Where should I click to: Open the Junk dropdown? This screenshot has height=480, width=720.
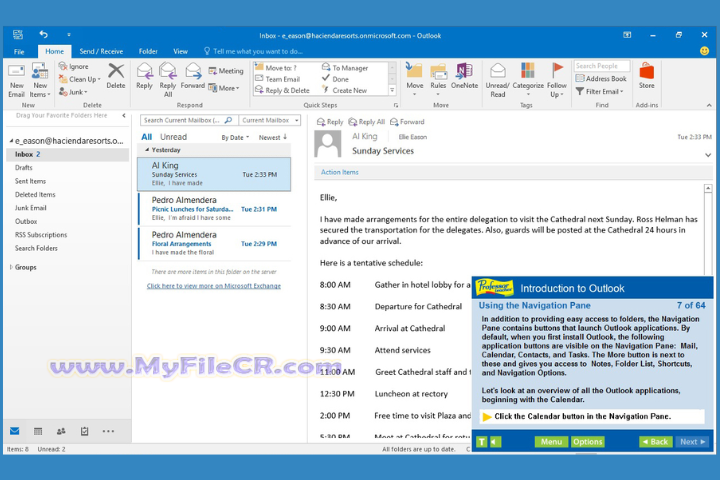tap(73, 92)
